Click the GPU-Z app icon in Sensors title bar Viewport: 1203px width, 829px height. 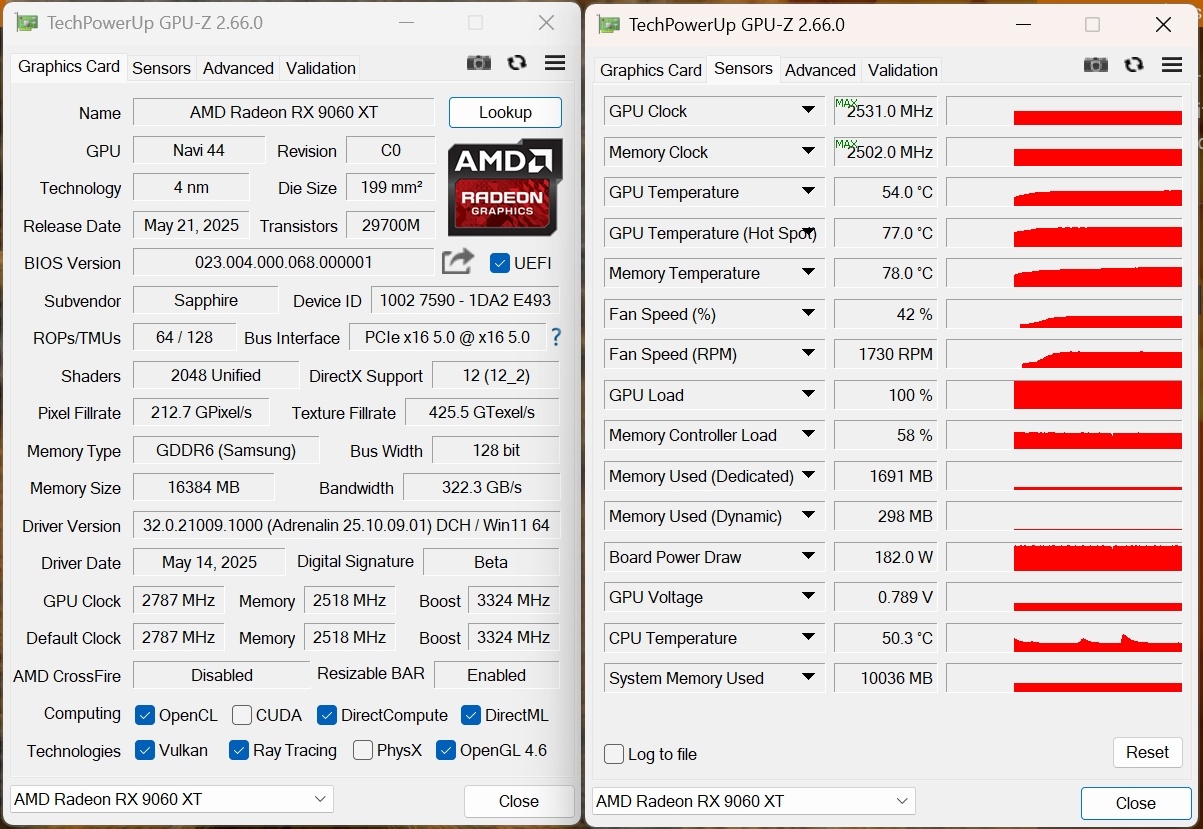click(x=609, y=25)
